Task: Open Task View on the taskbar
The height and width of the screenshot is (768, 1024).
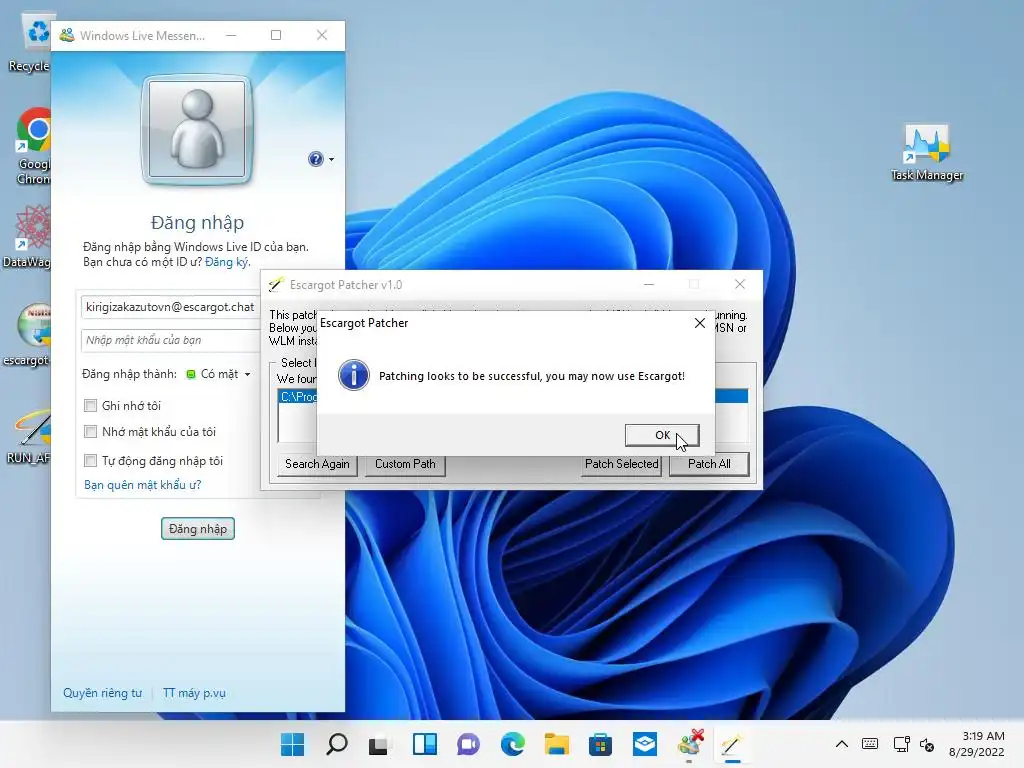Action: click(379, 744)
